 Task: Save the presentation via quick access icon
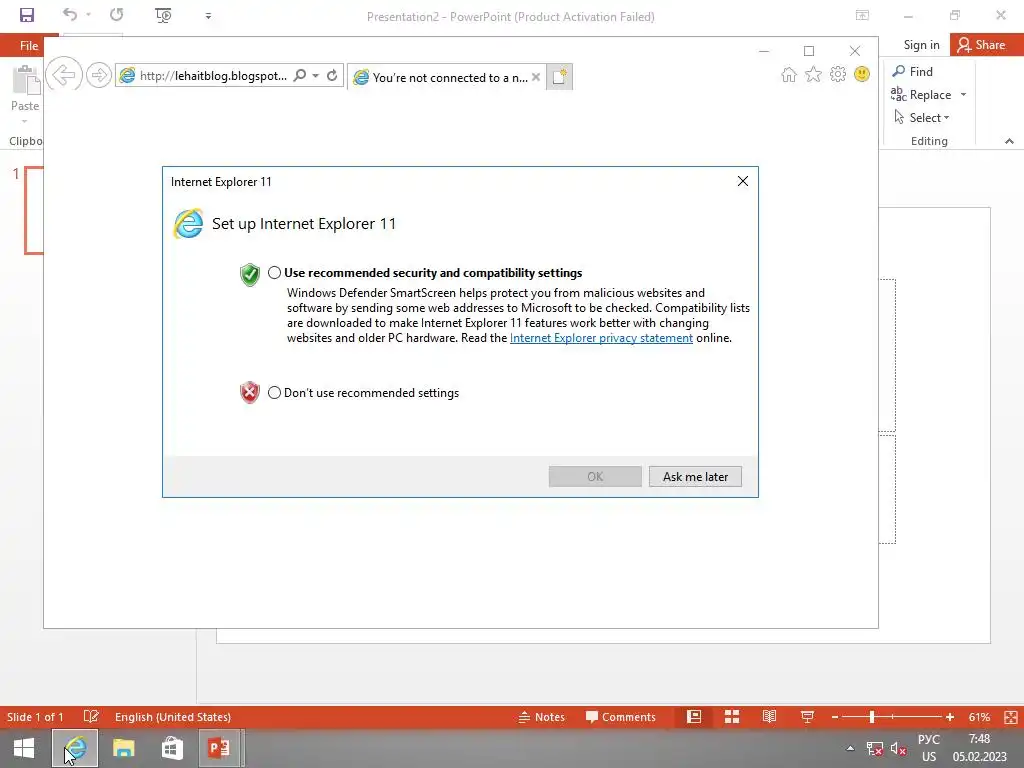pos(27,15)
